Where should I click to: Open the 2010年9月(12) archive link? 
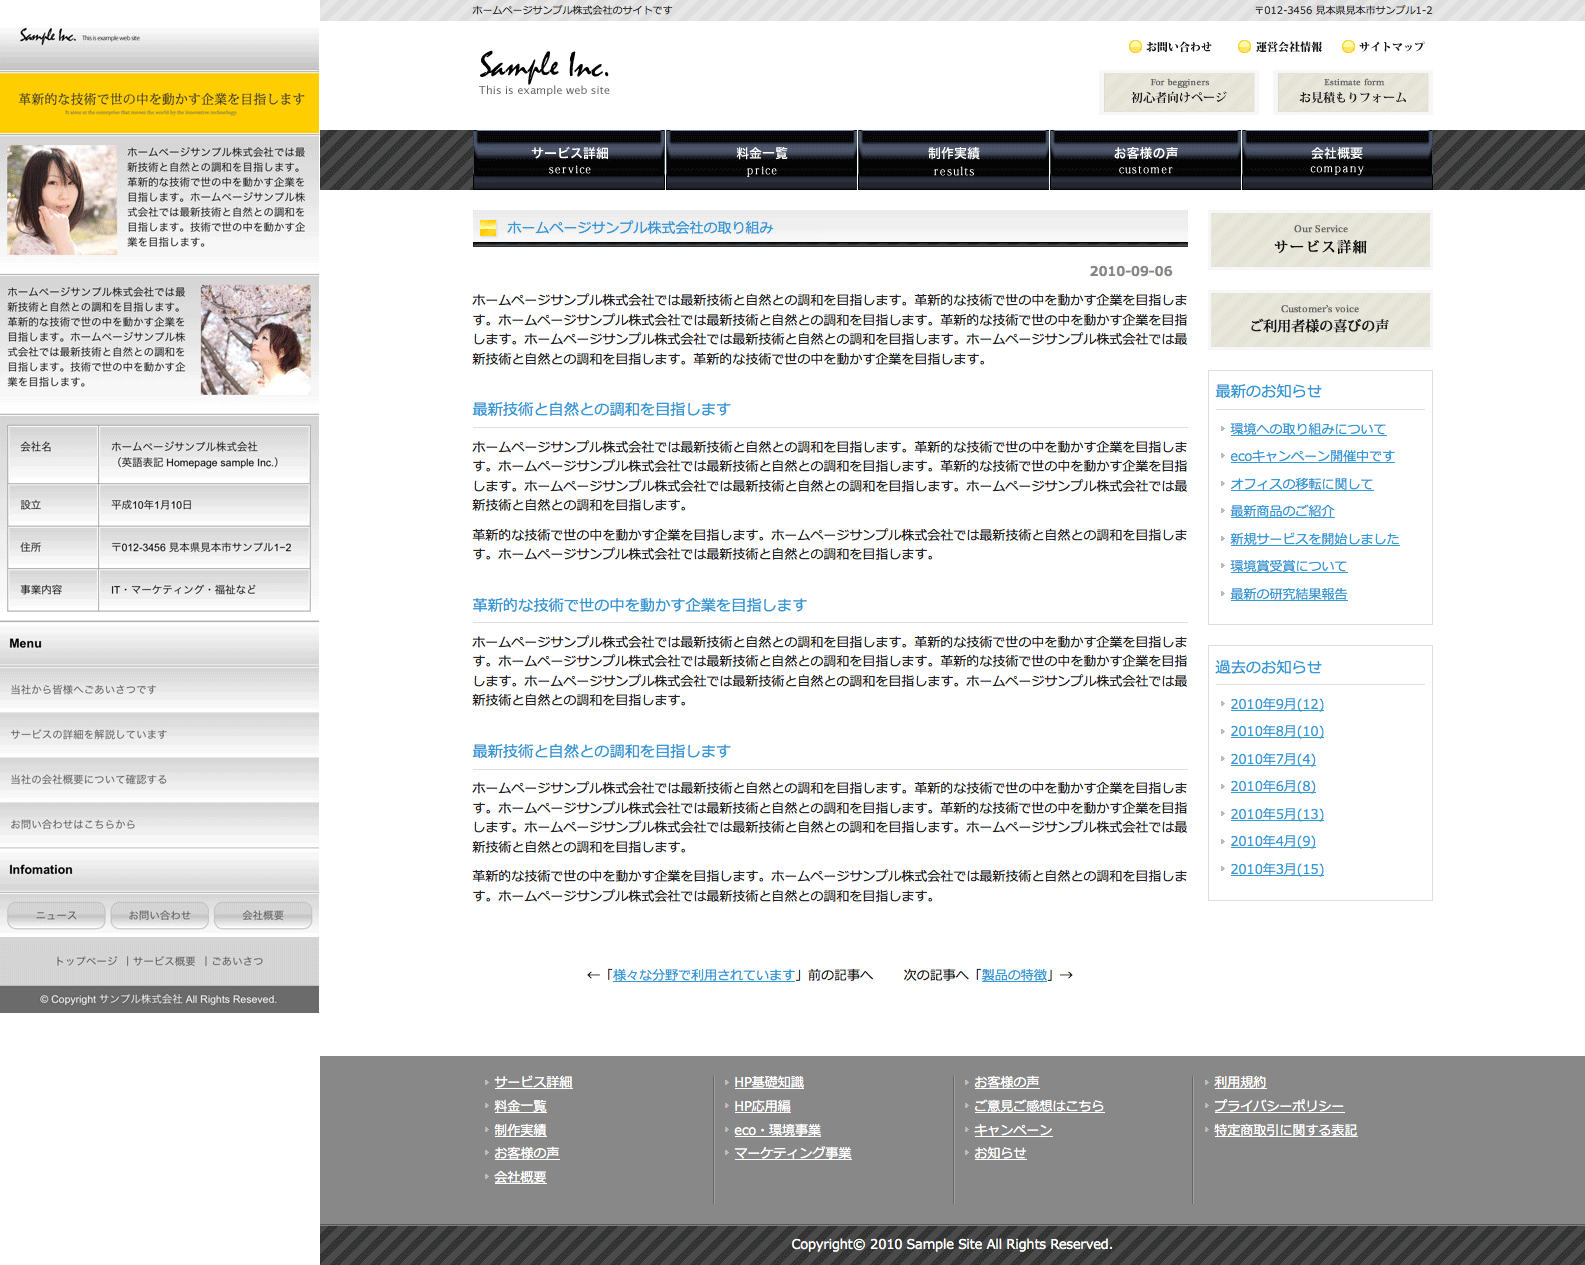1277,704
